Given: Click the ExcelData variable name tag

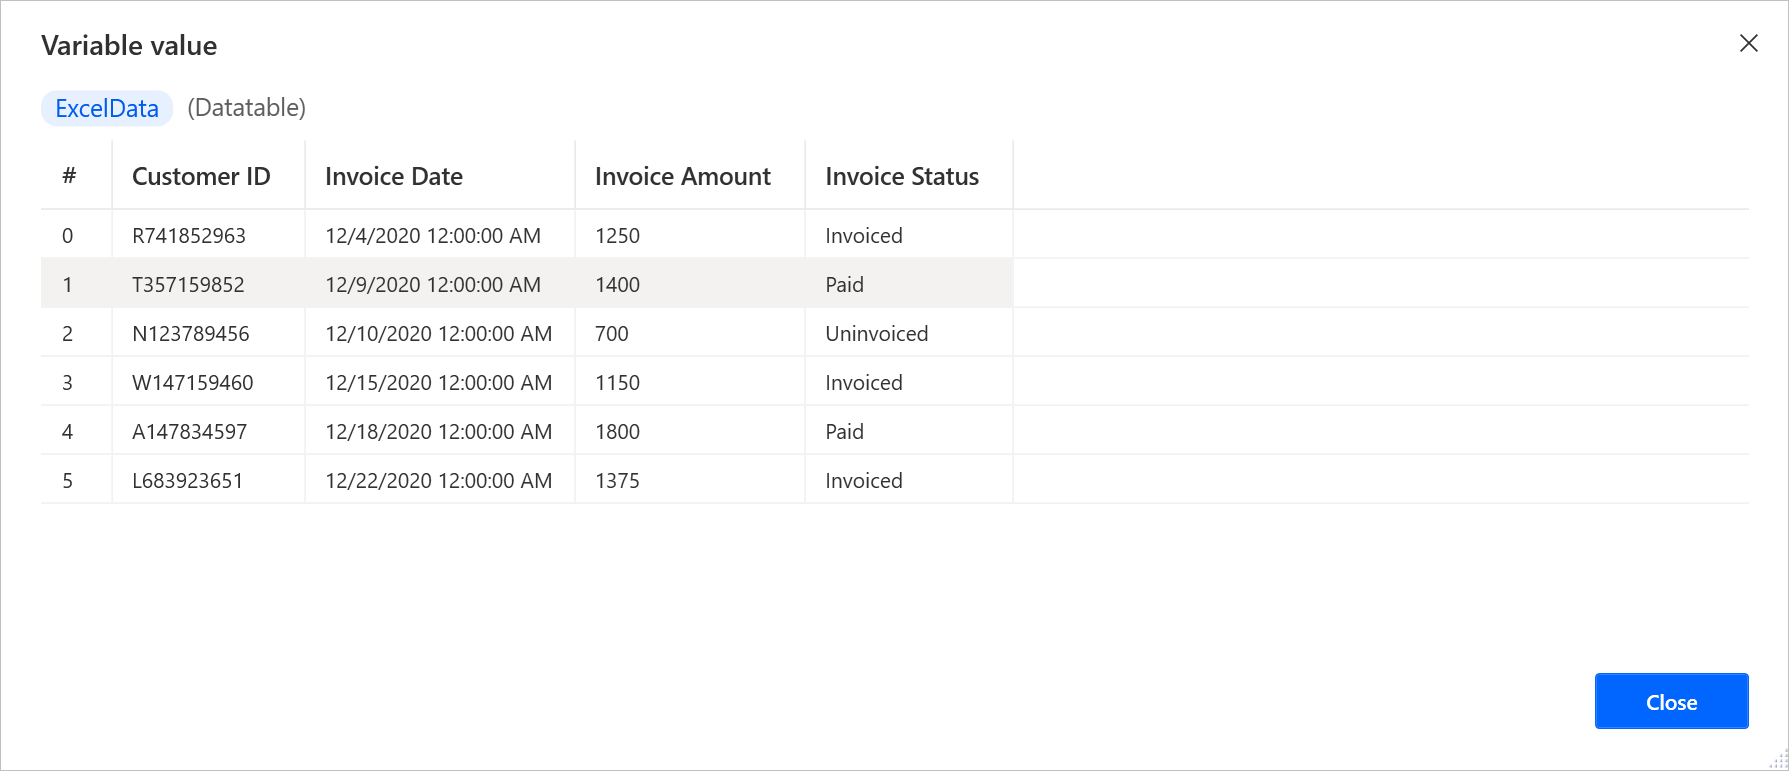Looking at the screenshot, I should (x=107, y=108).
